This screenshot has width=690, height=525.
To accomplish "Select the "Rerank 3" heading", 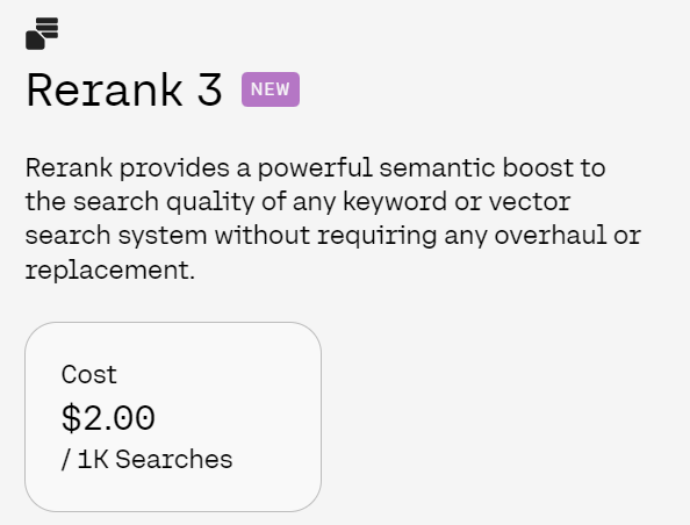I will (124, 91).
